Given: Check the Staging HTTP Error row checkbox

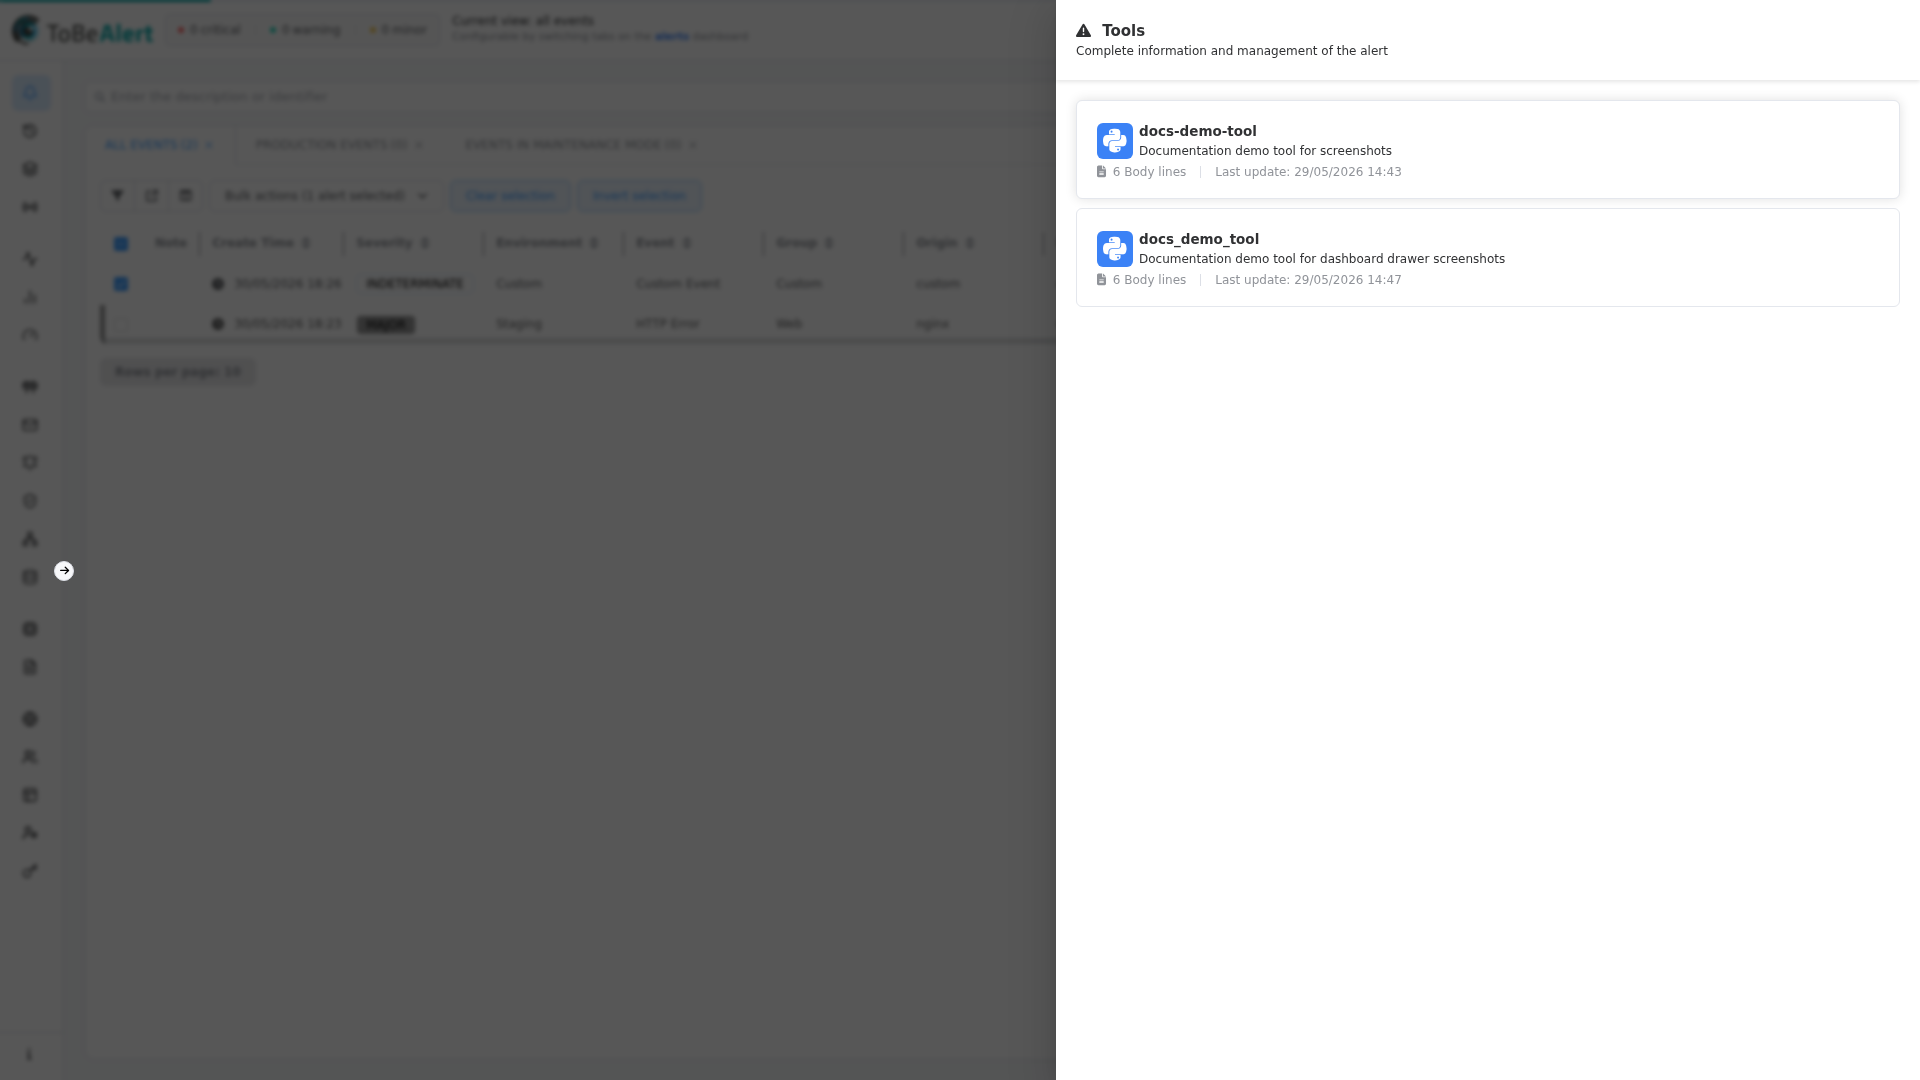Looking at the screenshot, I should click(x=121, y=324).
